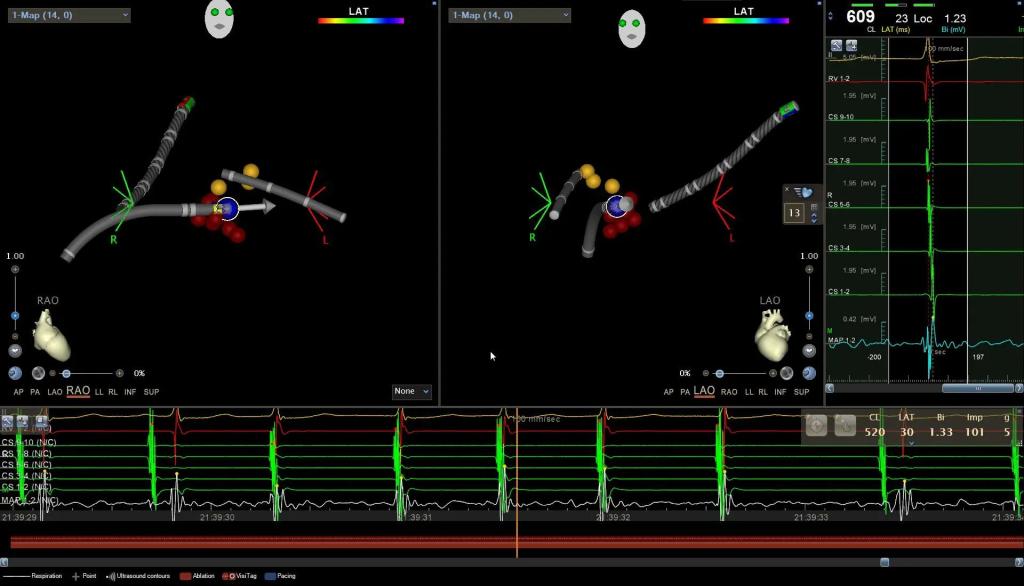1024x586 pixels.
Task: Click the head orientation icon in right map
Action: 631,27
